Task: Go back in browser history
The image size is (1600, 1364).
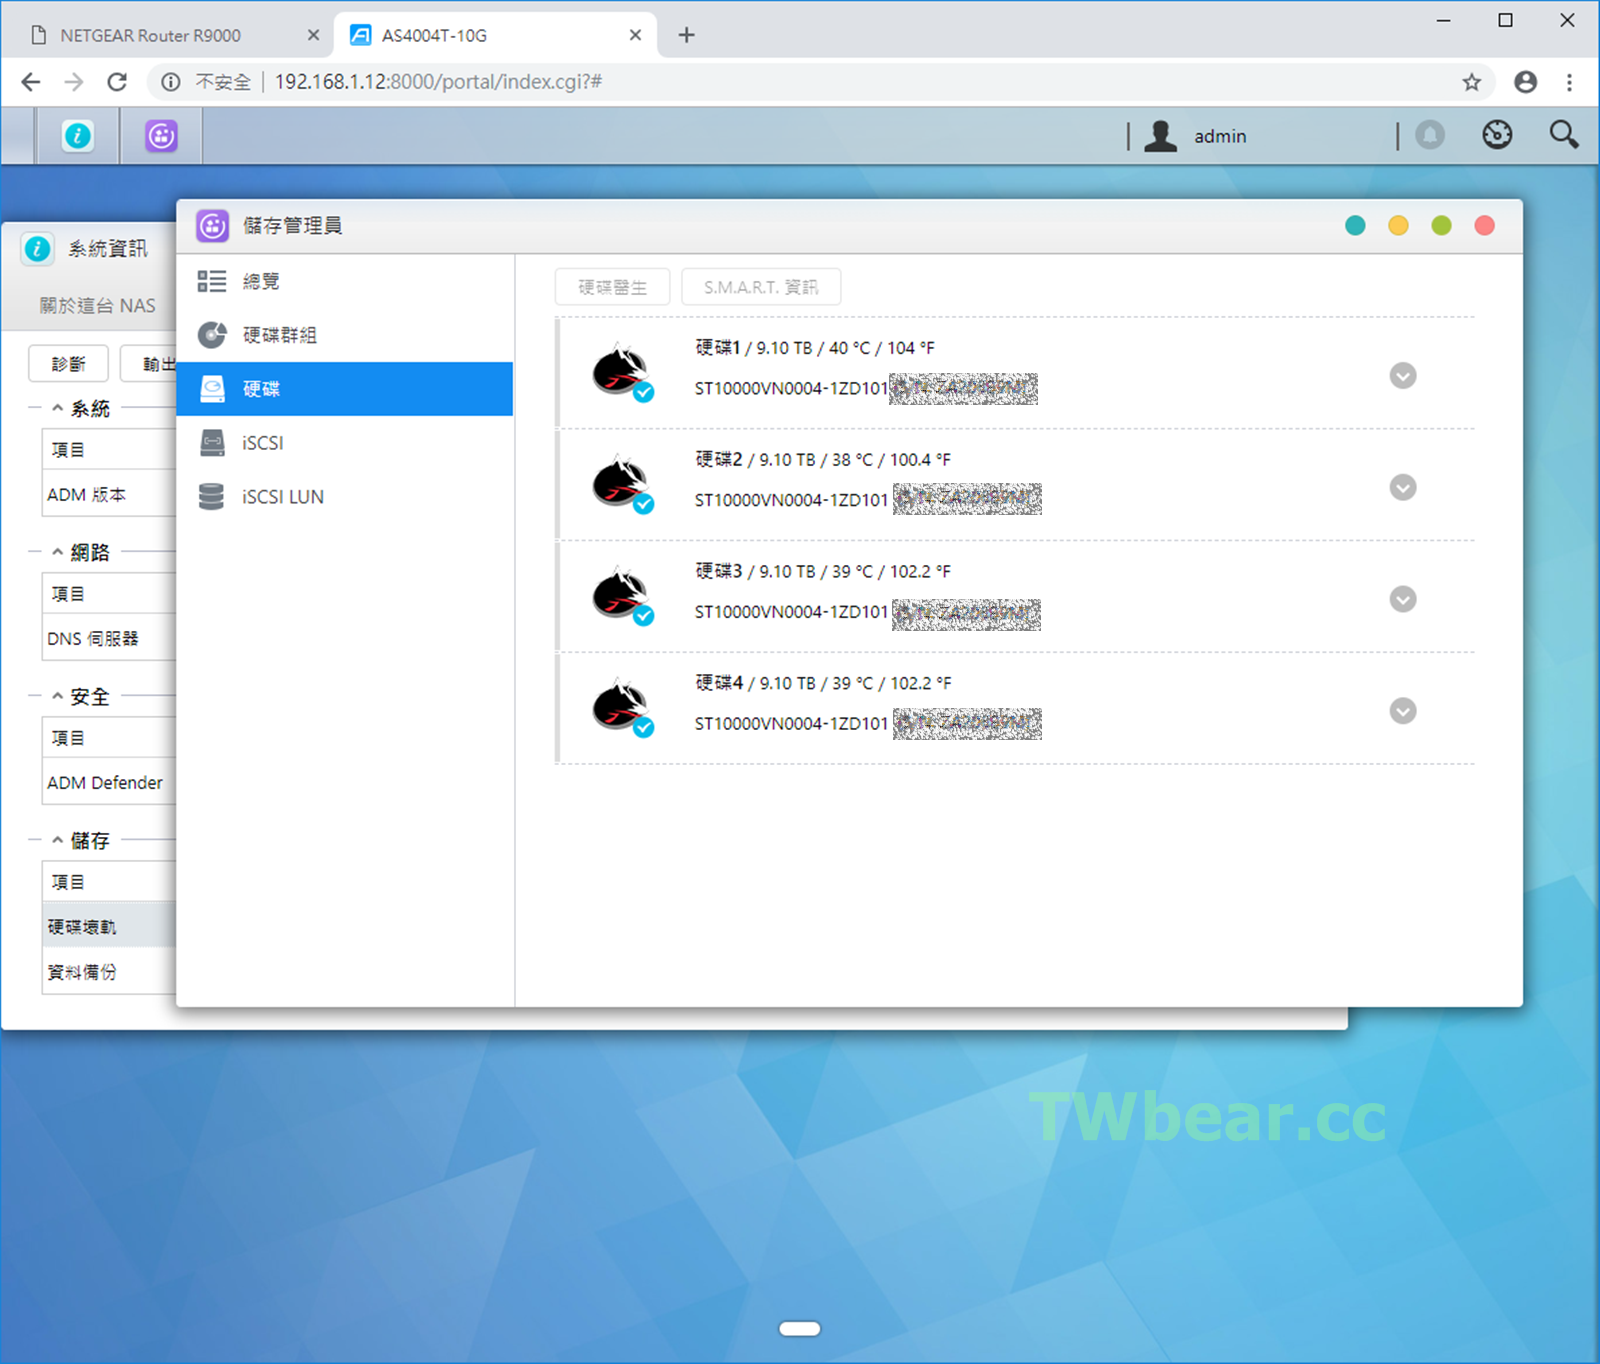Action: click(x=31, y=82)
